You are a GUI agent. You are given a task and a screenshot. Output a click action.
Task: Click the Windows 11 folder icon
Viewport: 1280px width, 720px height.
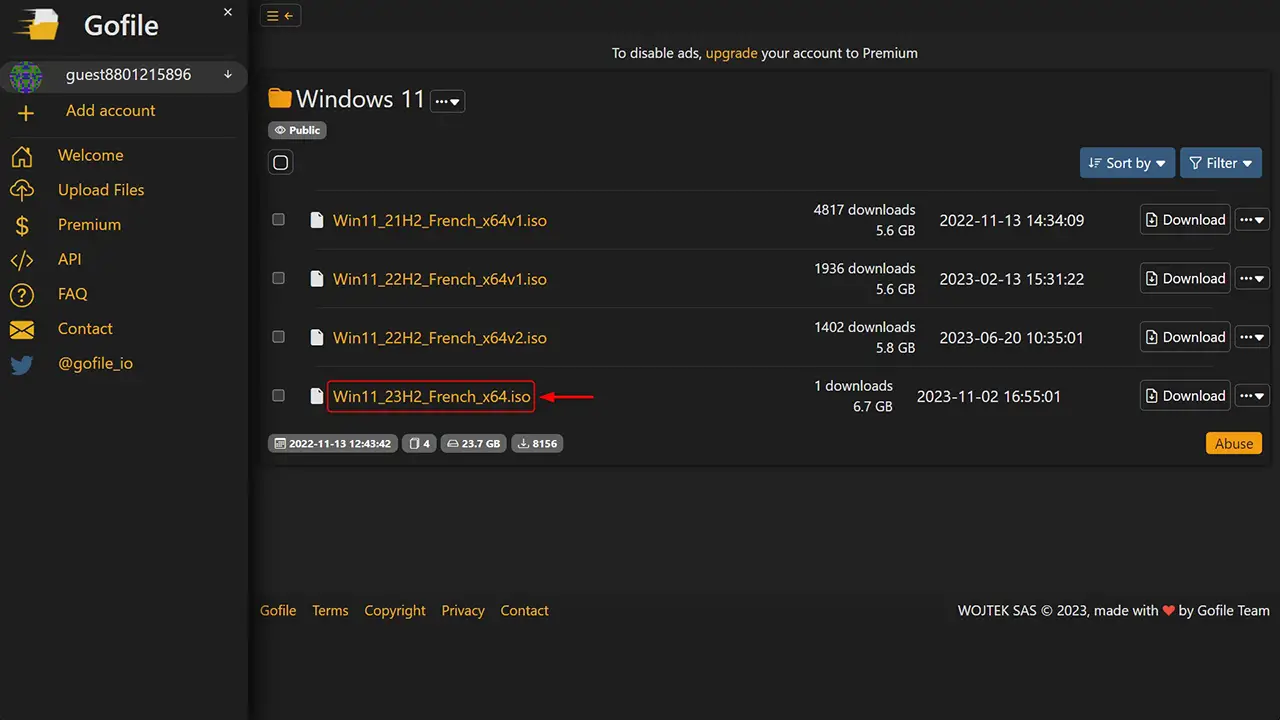[x=280, y=99]
